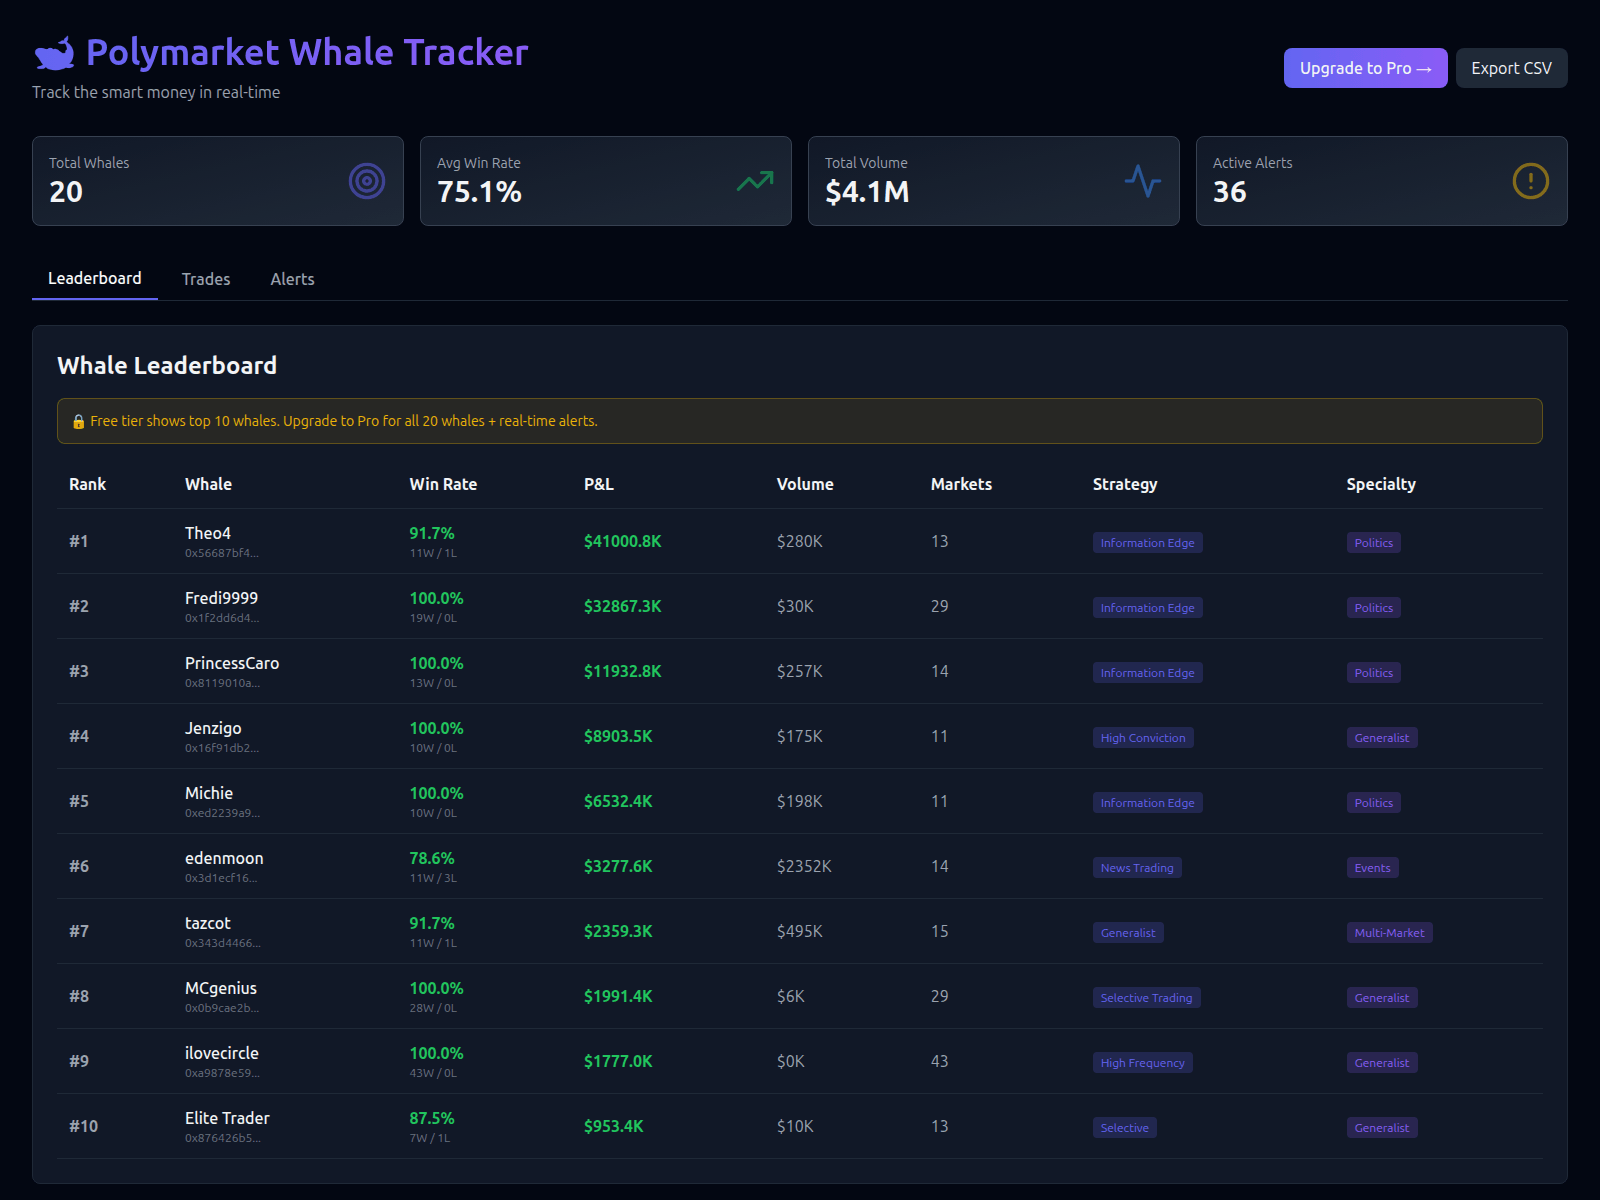Image resolution: width=1600 pixels, height=1200 pixels.
Task: Click the Total Whales stat card
Action: (218, 181)
